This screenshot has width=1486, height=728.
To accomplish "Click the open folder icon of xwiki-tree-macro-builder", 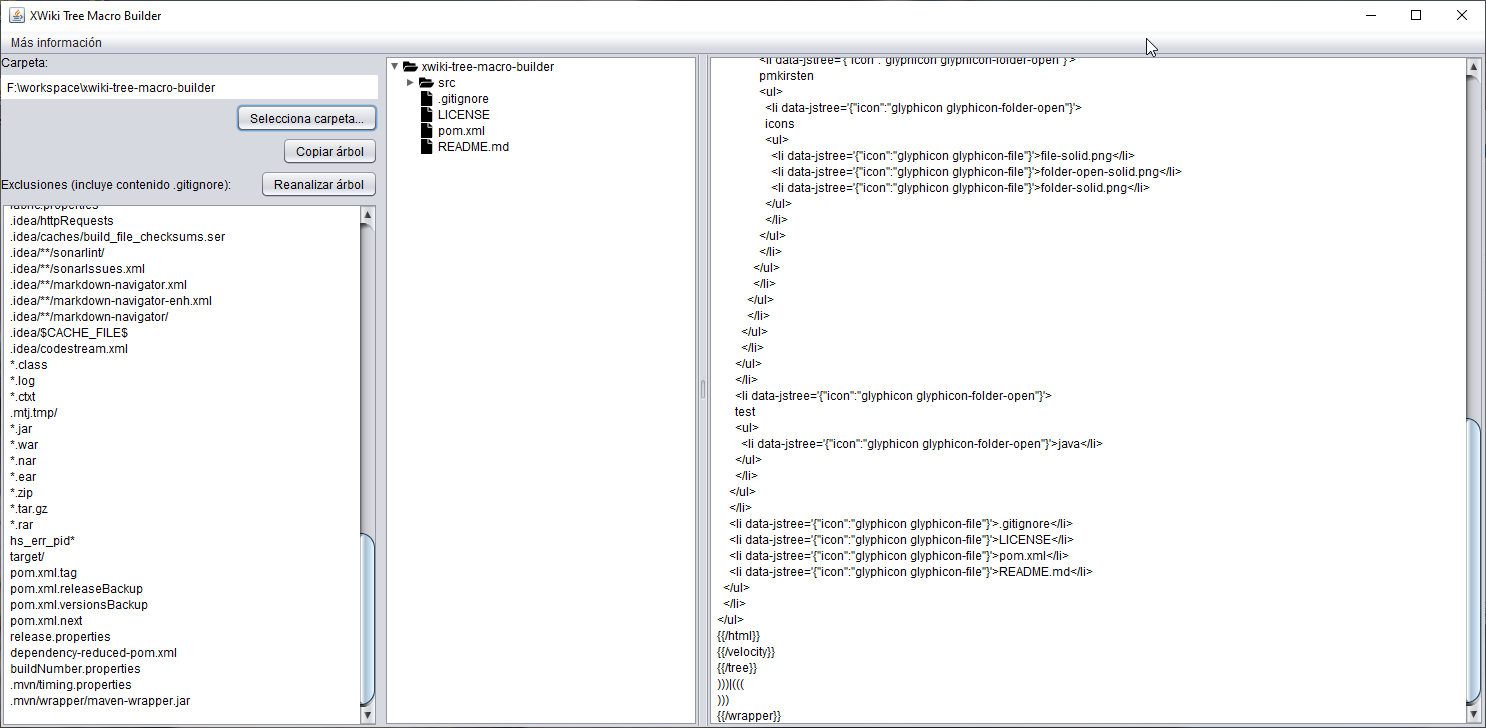I will click(410, 67).
